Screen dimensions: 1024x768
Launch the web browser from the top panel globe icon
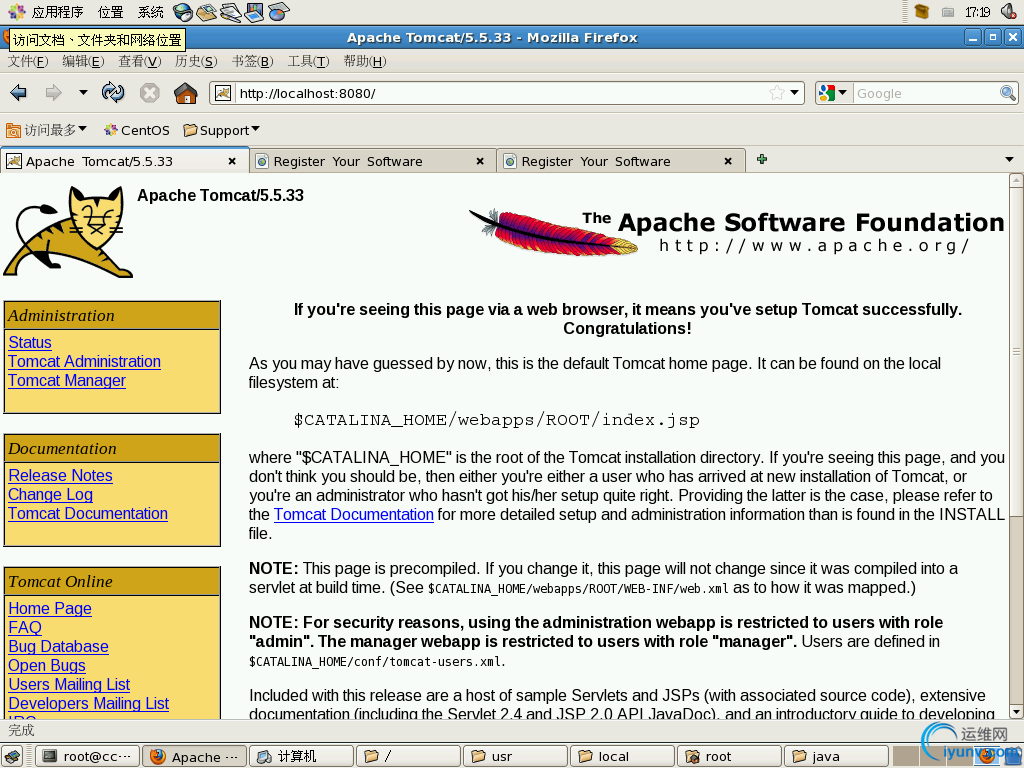pyautogui.click(x=183, y=12)
